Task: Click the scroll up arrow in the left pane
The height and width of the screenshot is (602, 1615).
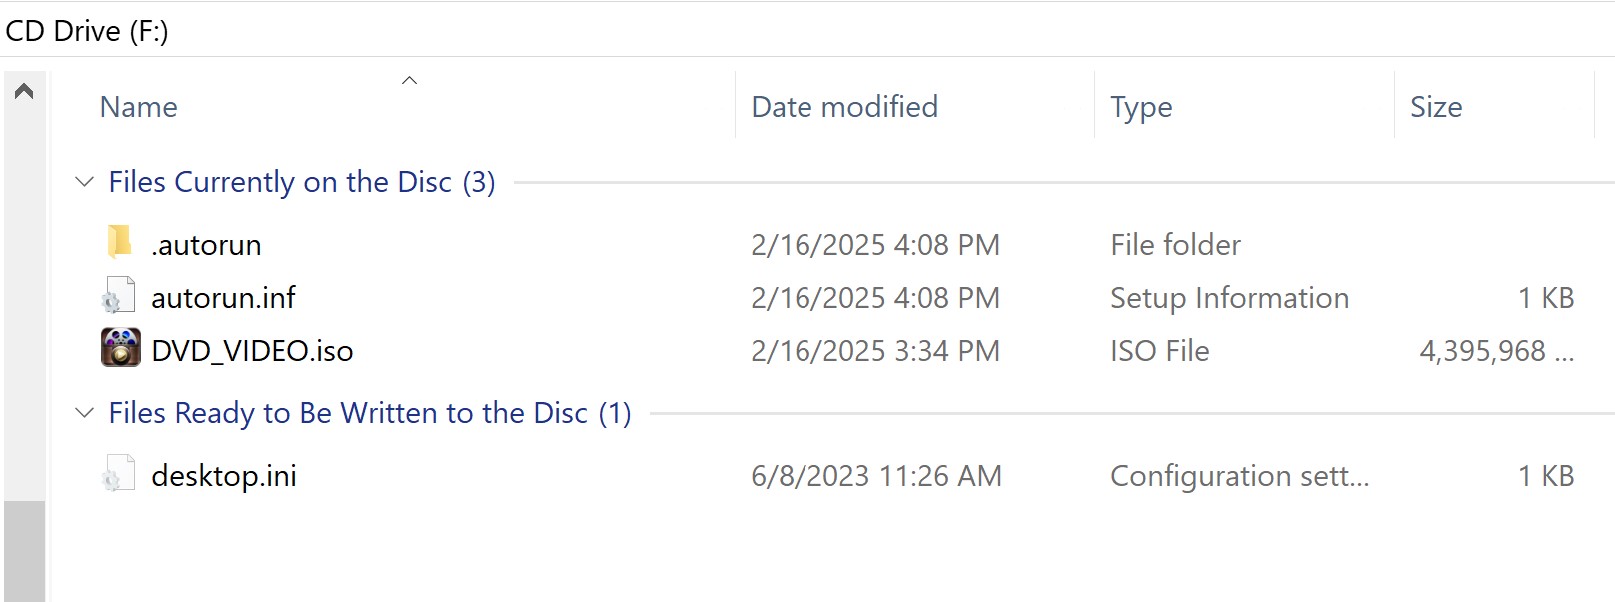Action: [25, 92]
